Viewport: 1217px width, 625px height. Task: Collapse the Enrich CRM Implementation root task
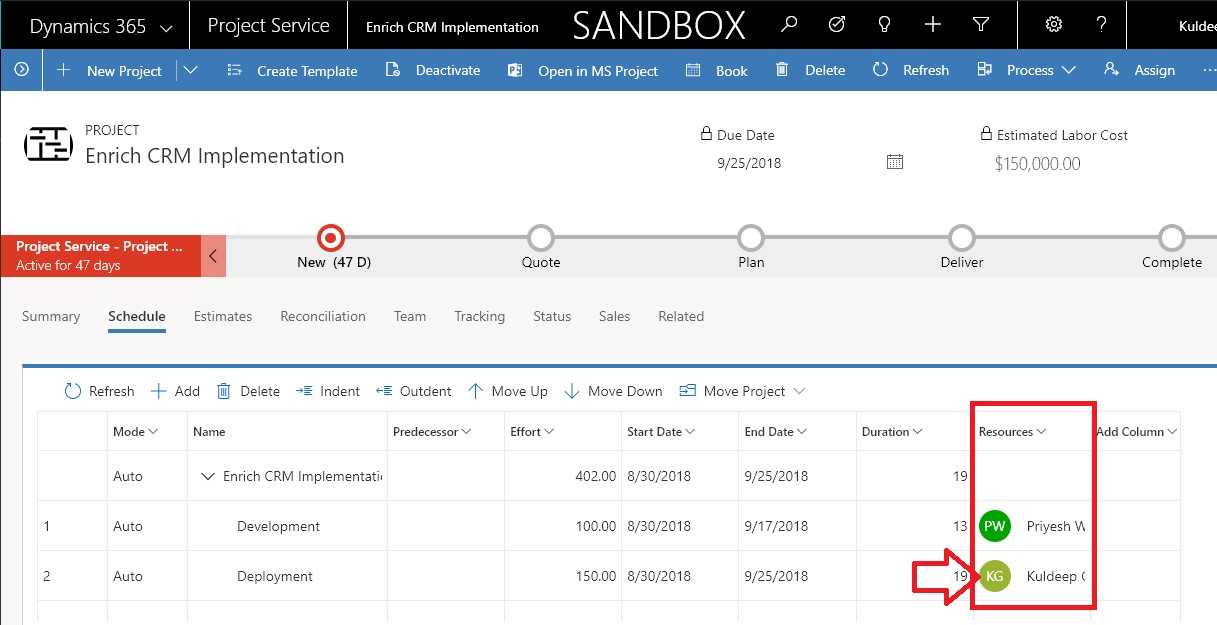coord(208,477)
